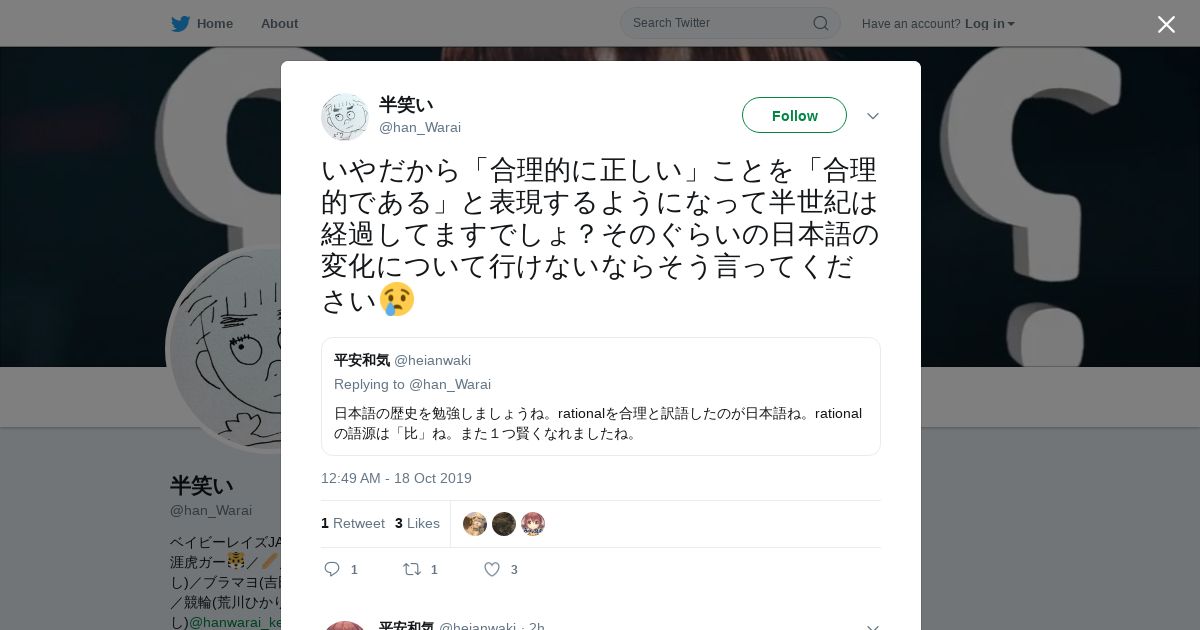Click the retweet arrows icon

pos(411,569)
